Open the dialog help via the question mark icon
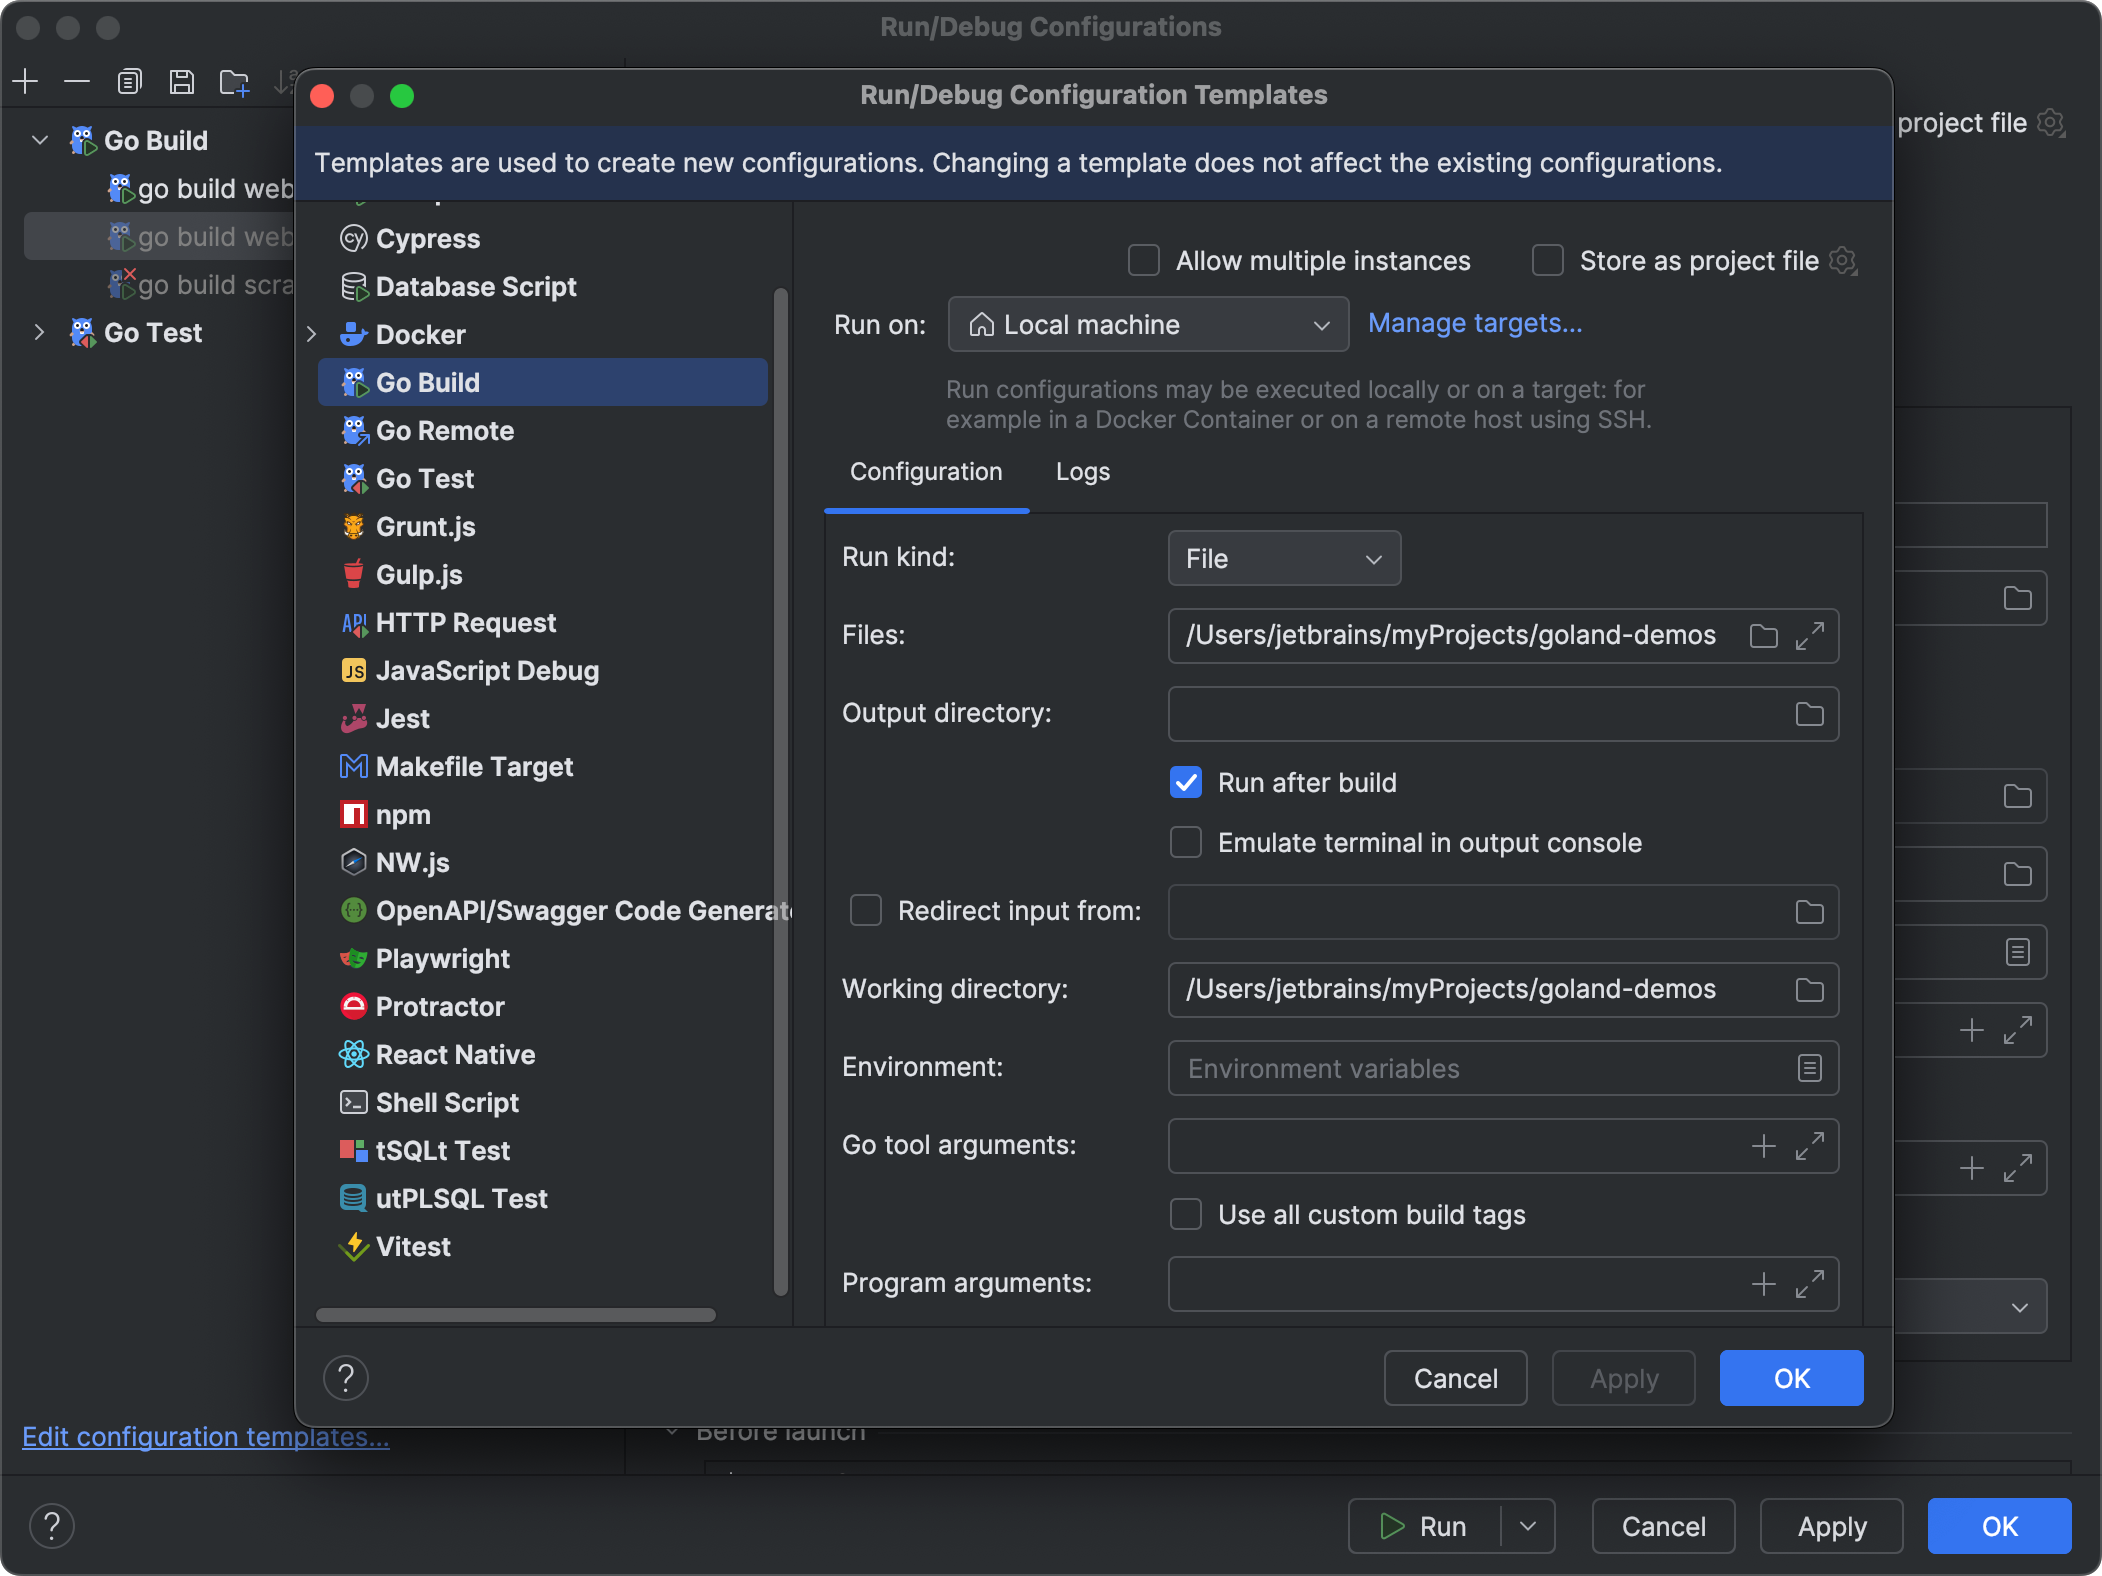This screenshot has width=2102, height=1576. (x=346, y=1378)
